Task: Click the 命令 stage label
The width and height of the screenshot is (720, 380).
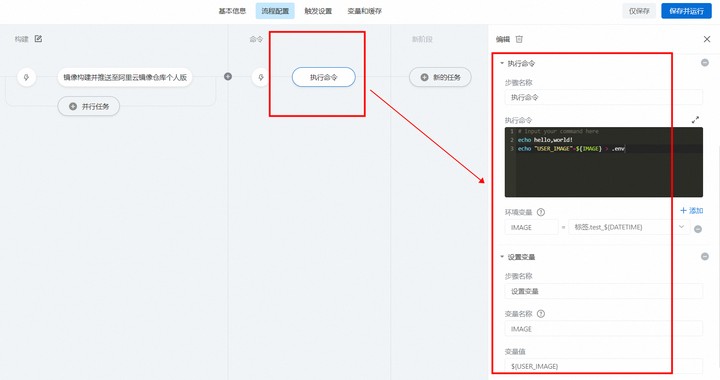Action: [x=256, y=39]
